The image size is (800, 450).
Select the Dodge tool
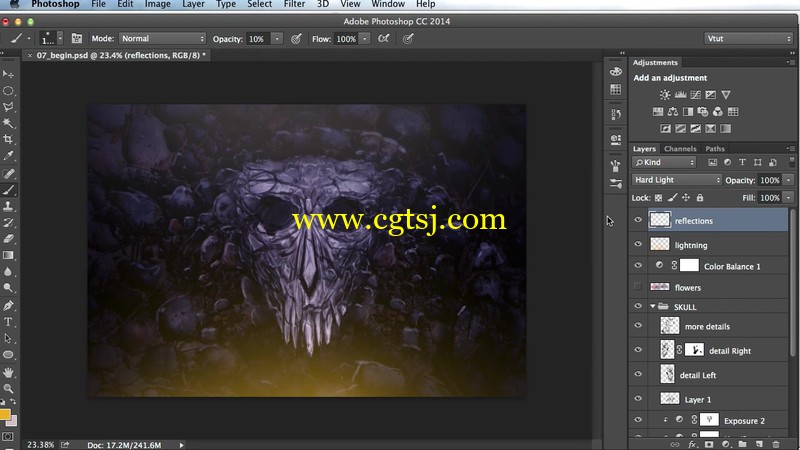[x=8, y=288]
